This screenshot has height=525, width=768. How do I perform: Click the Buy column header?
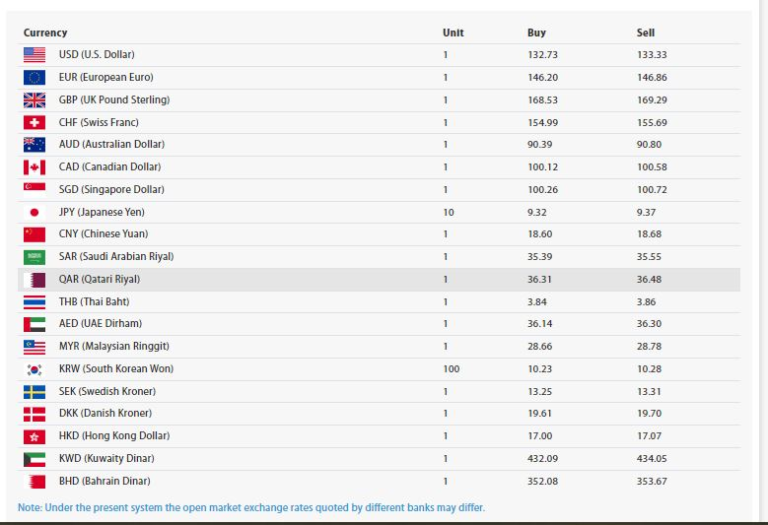tap(537, 33)
